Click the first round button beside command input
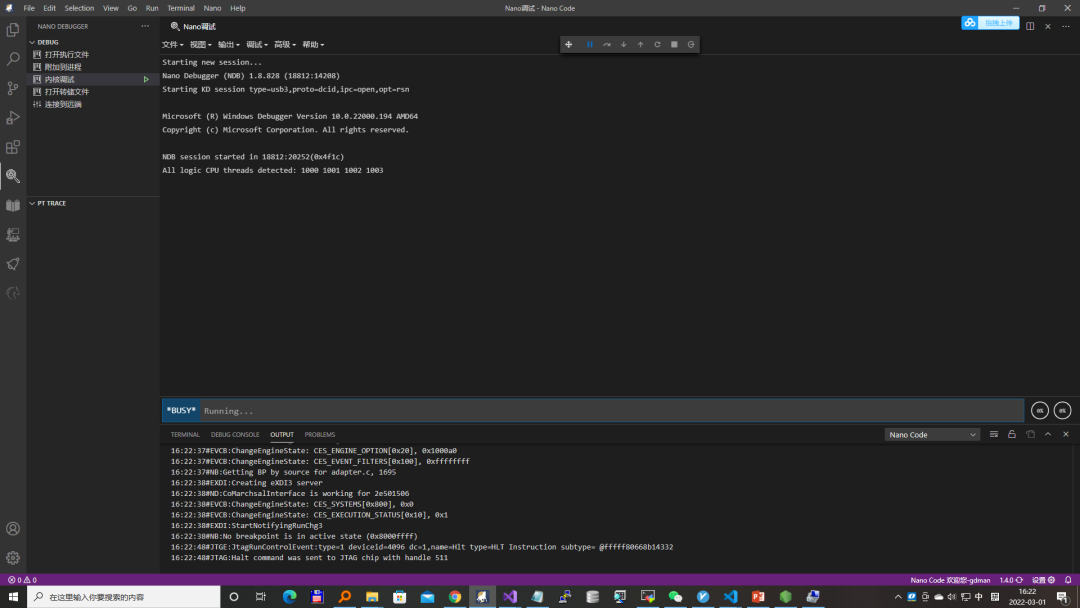 pyautogui.click(x=1039, y=410)
